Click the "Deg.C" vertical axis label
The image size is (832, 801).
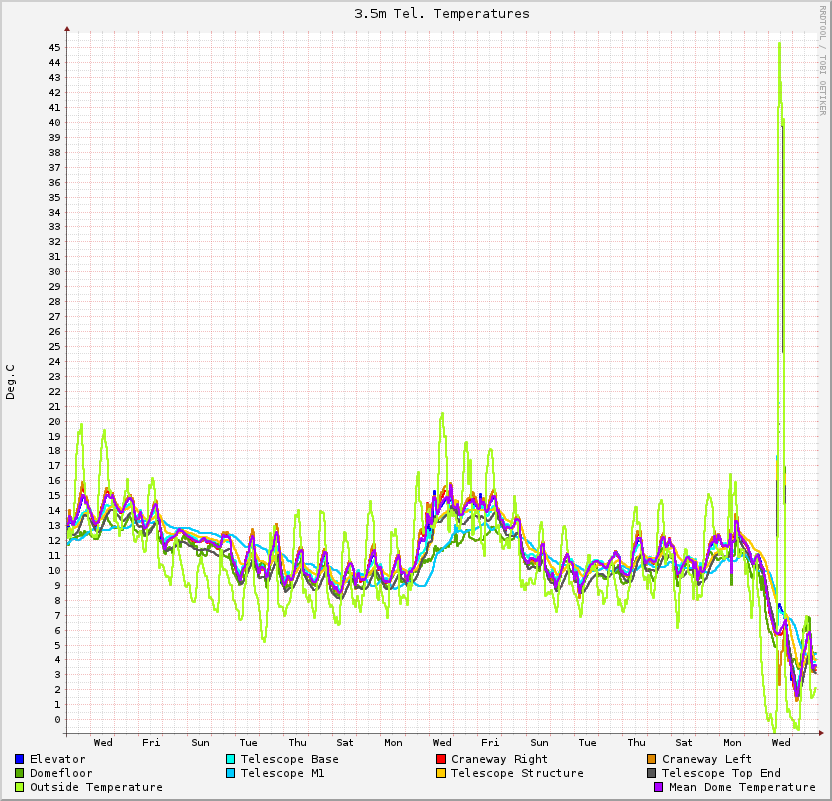11,382
